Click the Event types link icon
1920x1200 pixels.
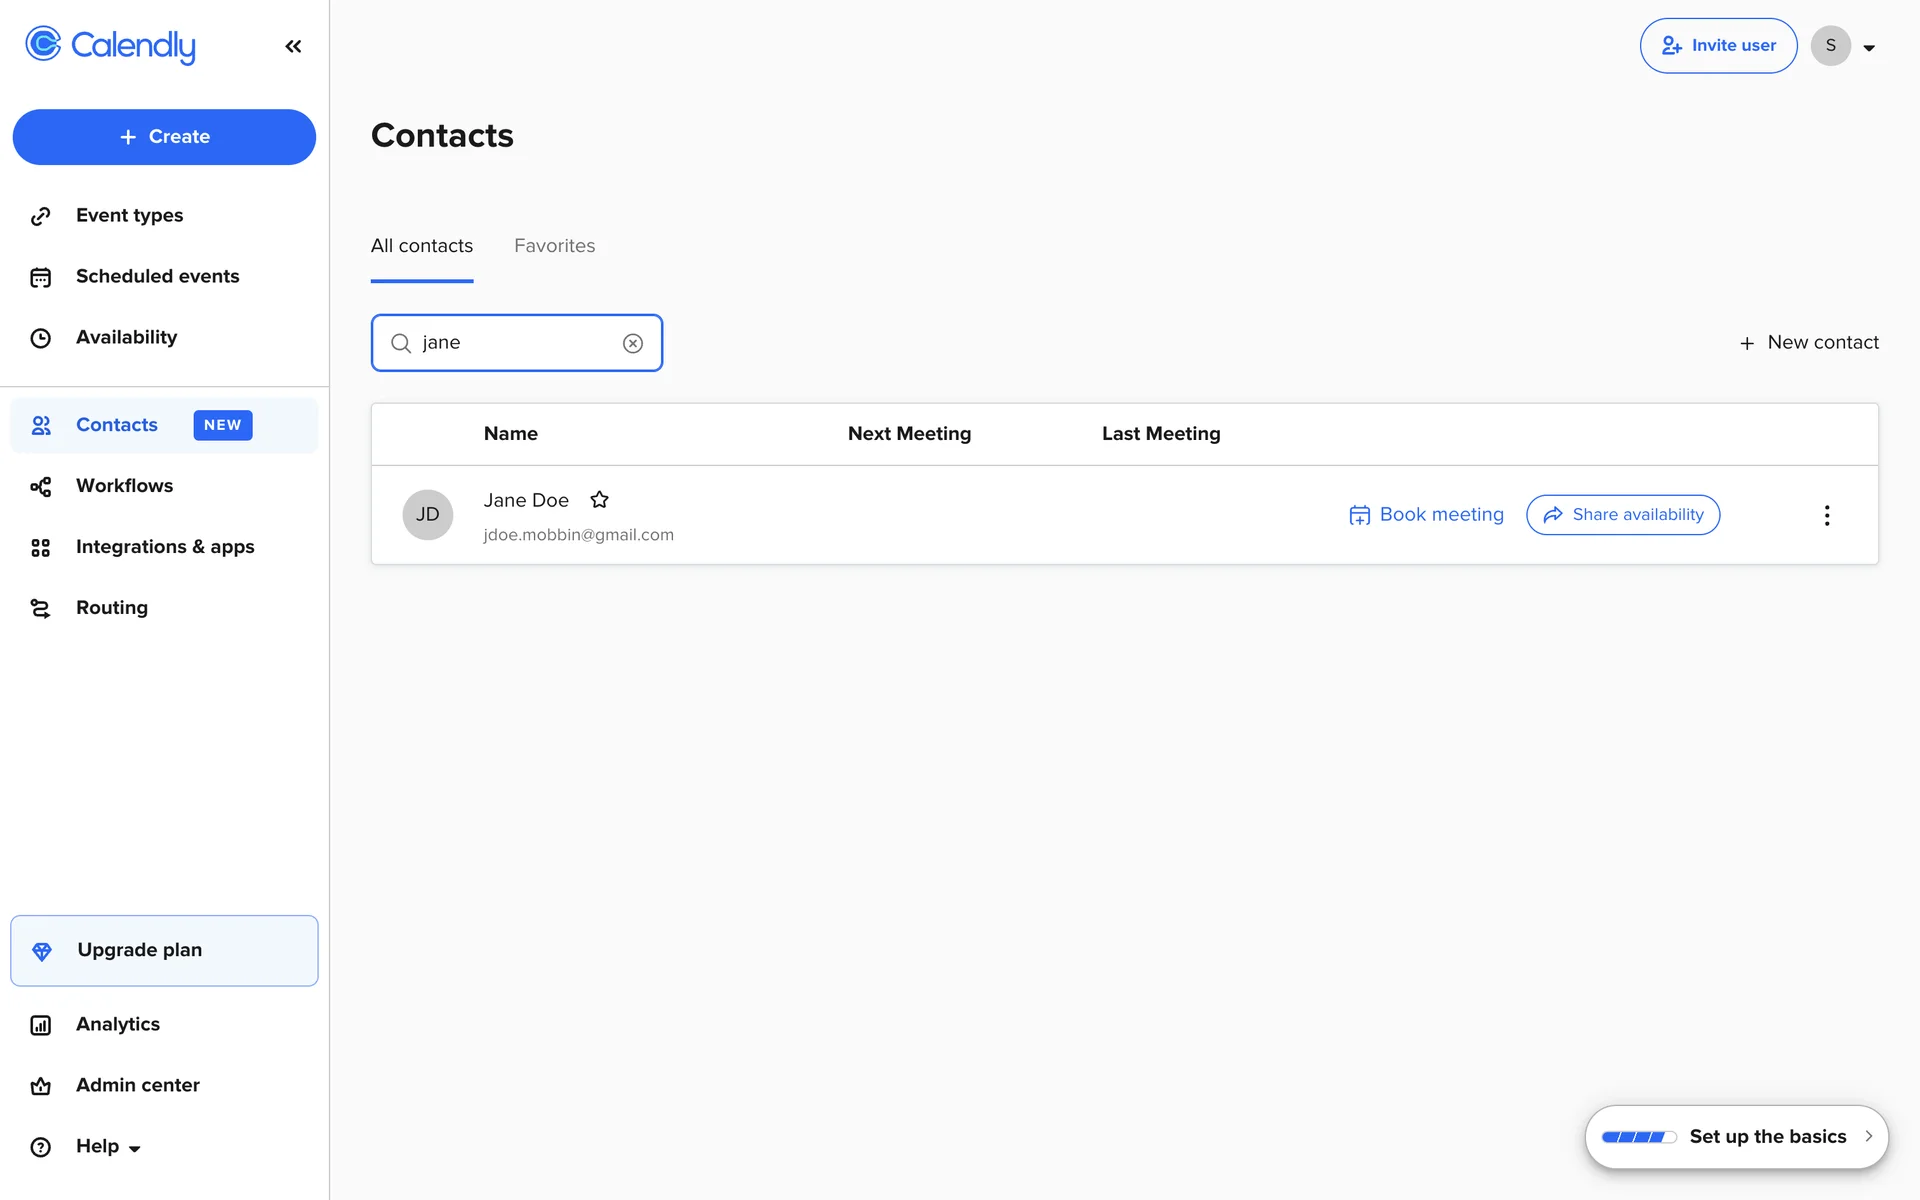coord(41,216)
